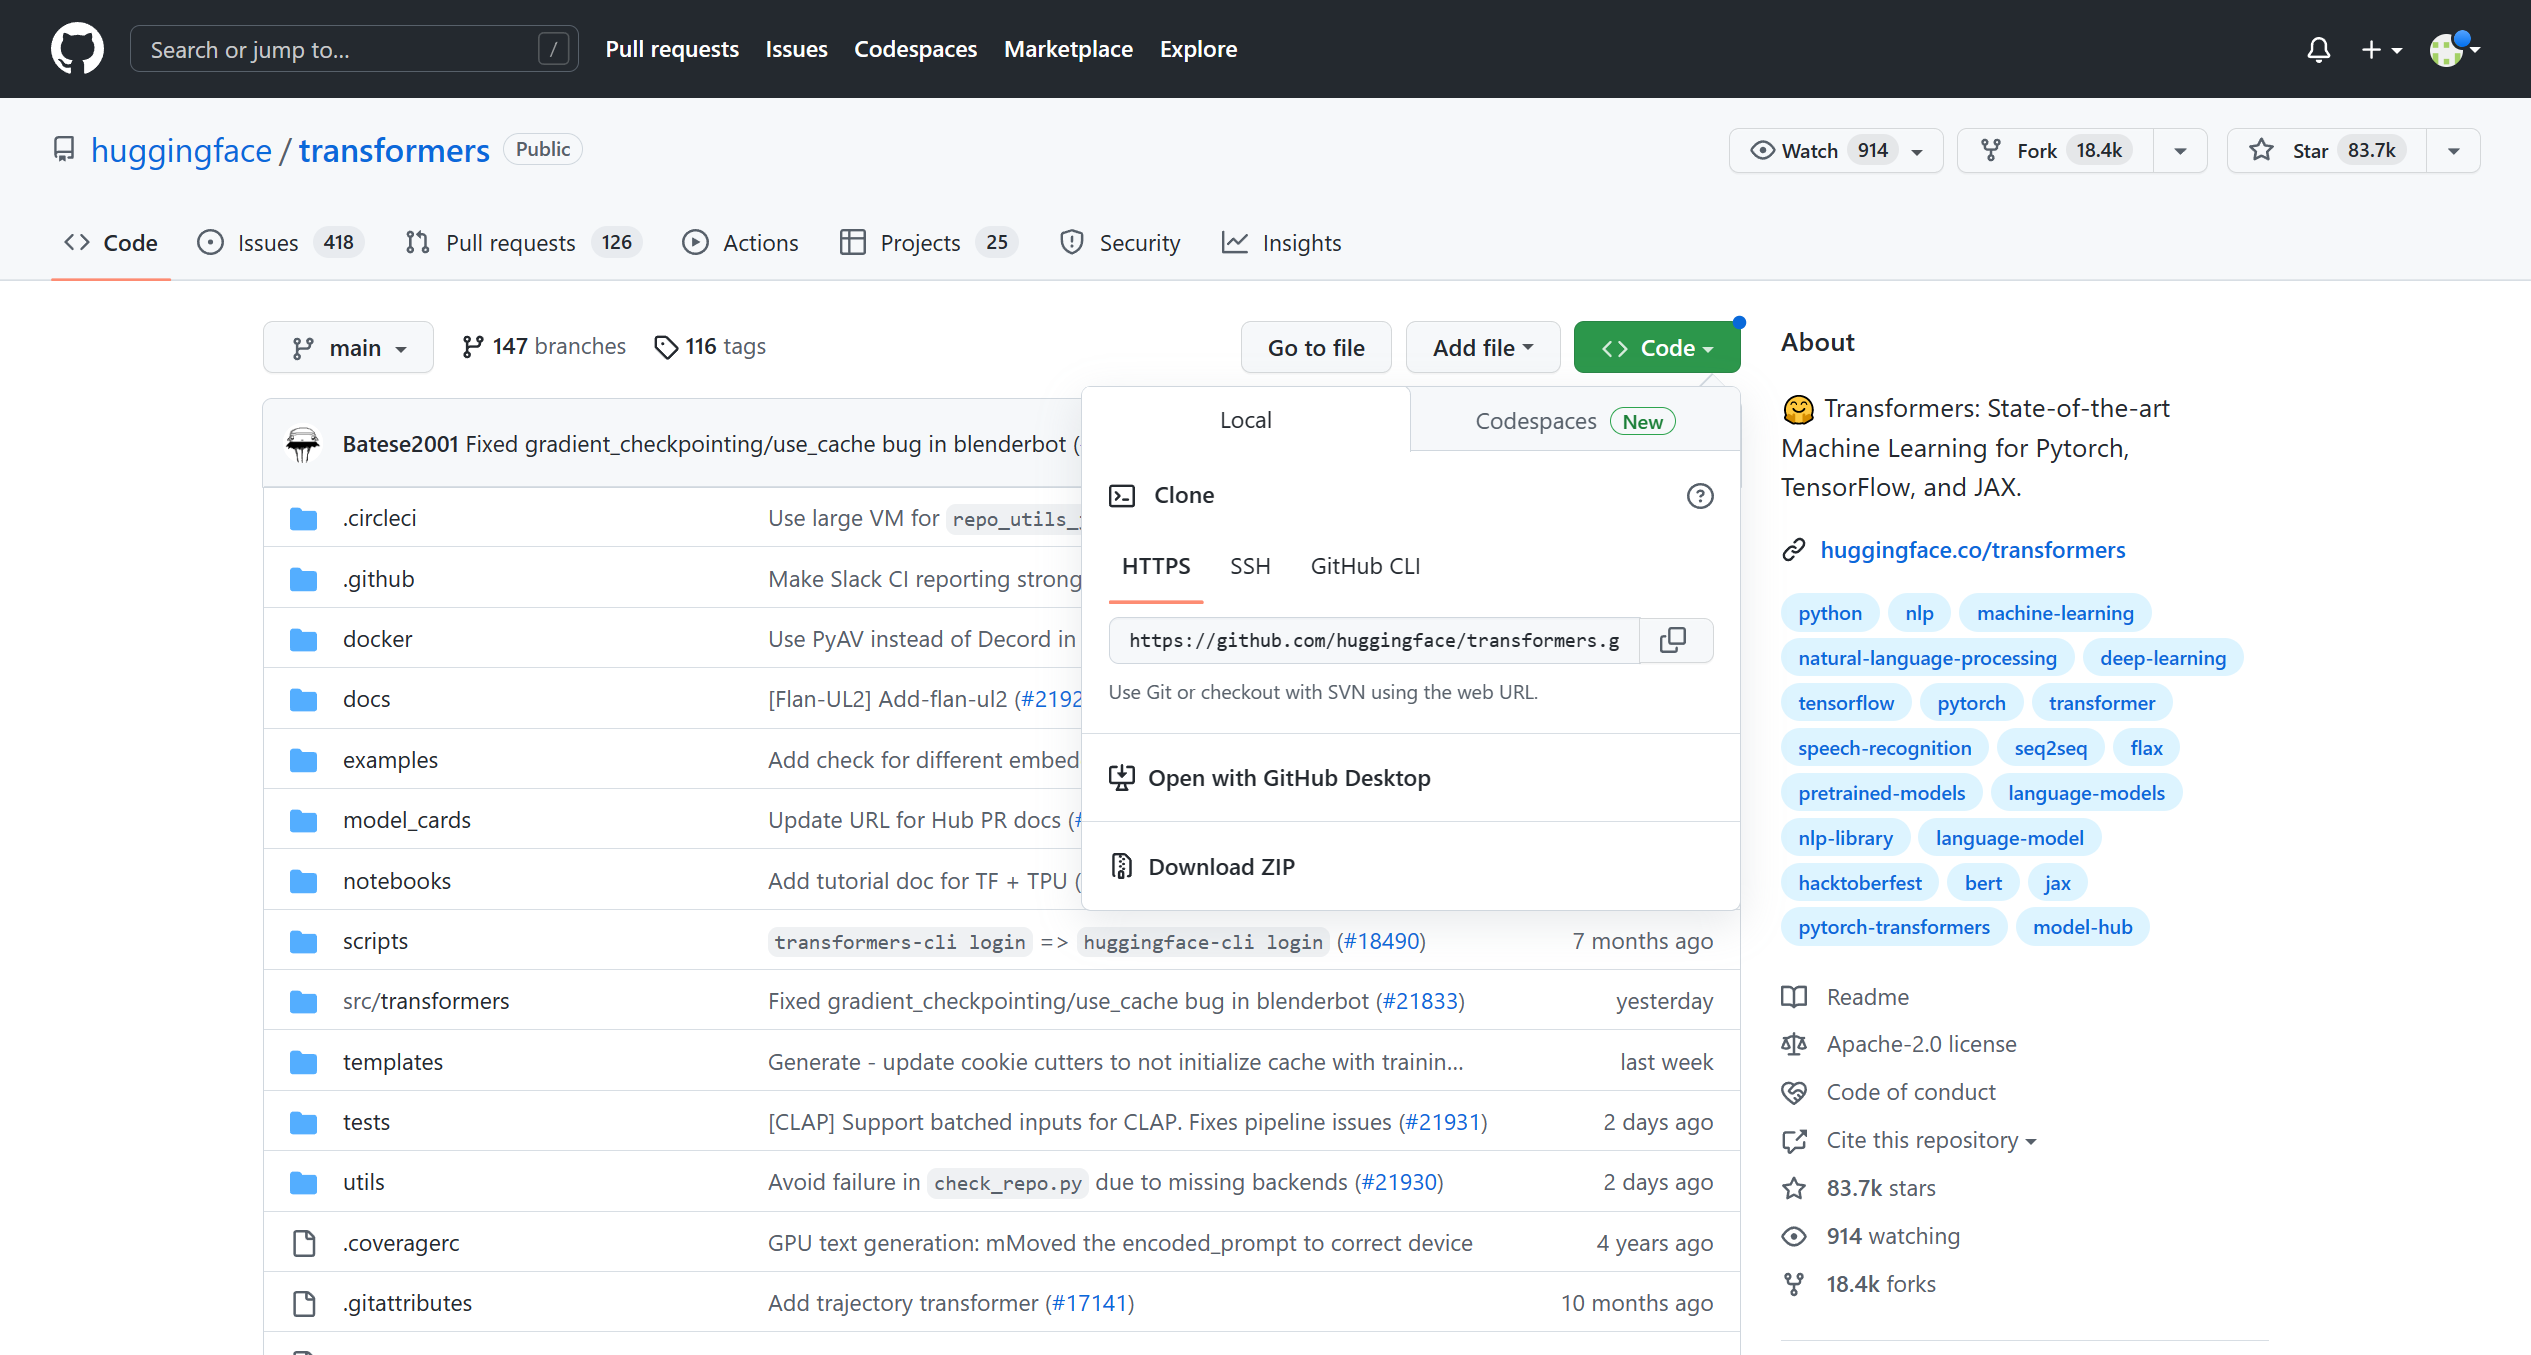This screenshot has width=2531, height=1355.
Task: Click the Apache-2.0 license link
Action: pyautogui.click(x=1922, y=1042)
